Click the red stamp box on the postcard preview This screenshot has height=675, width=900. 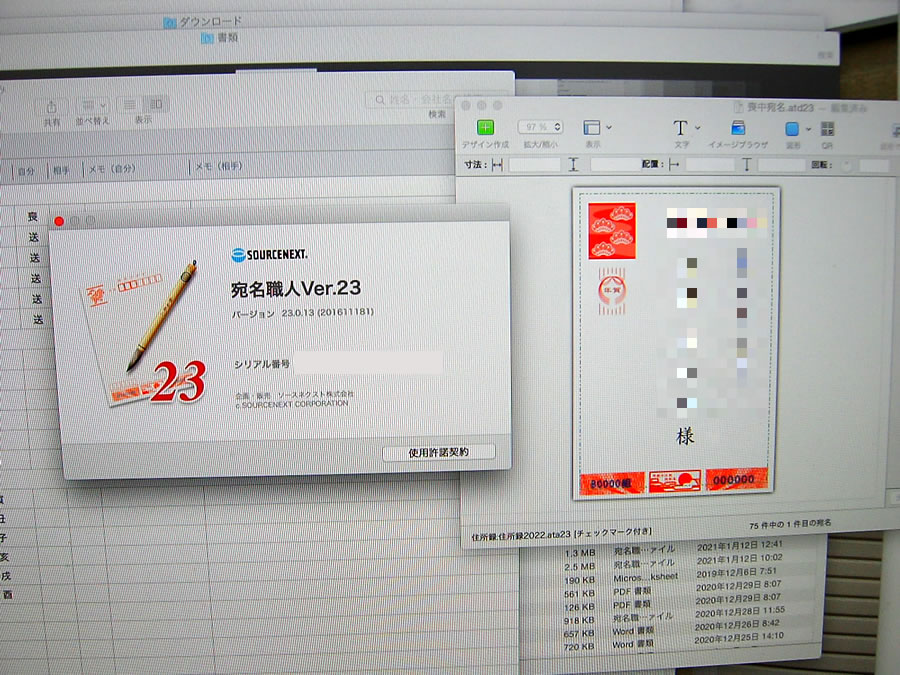click(612, 231)
